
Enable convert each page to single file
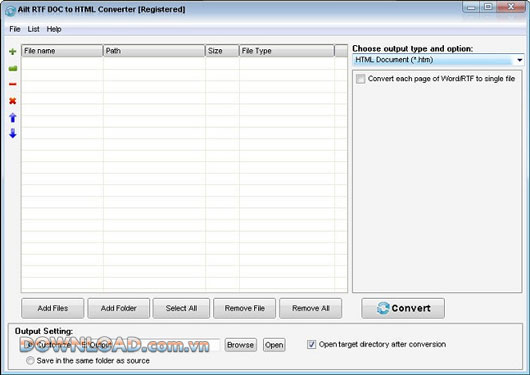pyautogui.click(x=360, y=79)
